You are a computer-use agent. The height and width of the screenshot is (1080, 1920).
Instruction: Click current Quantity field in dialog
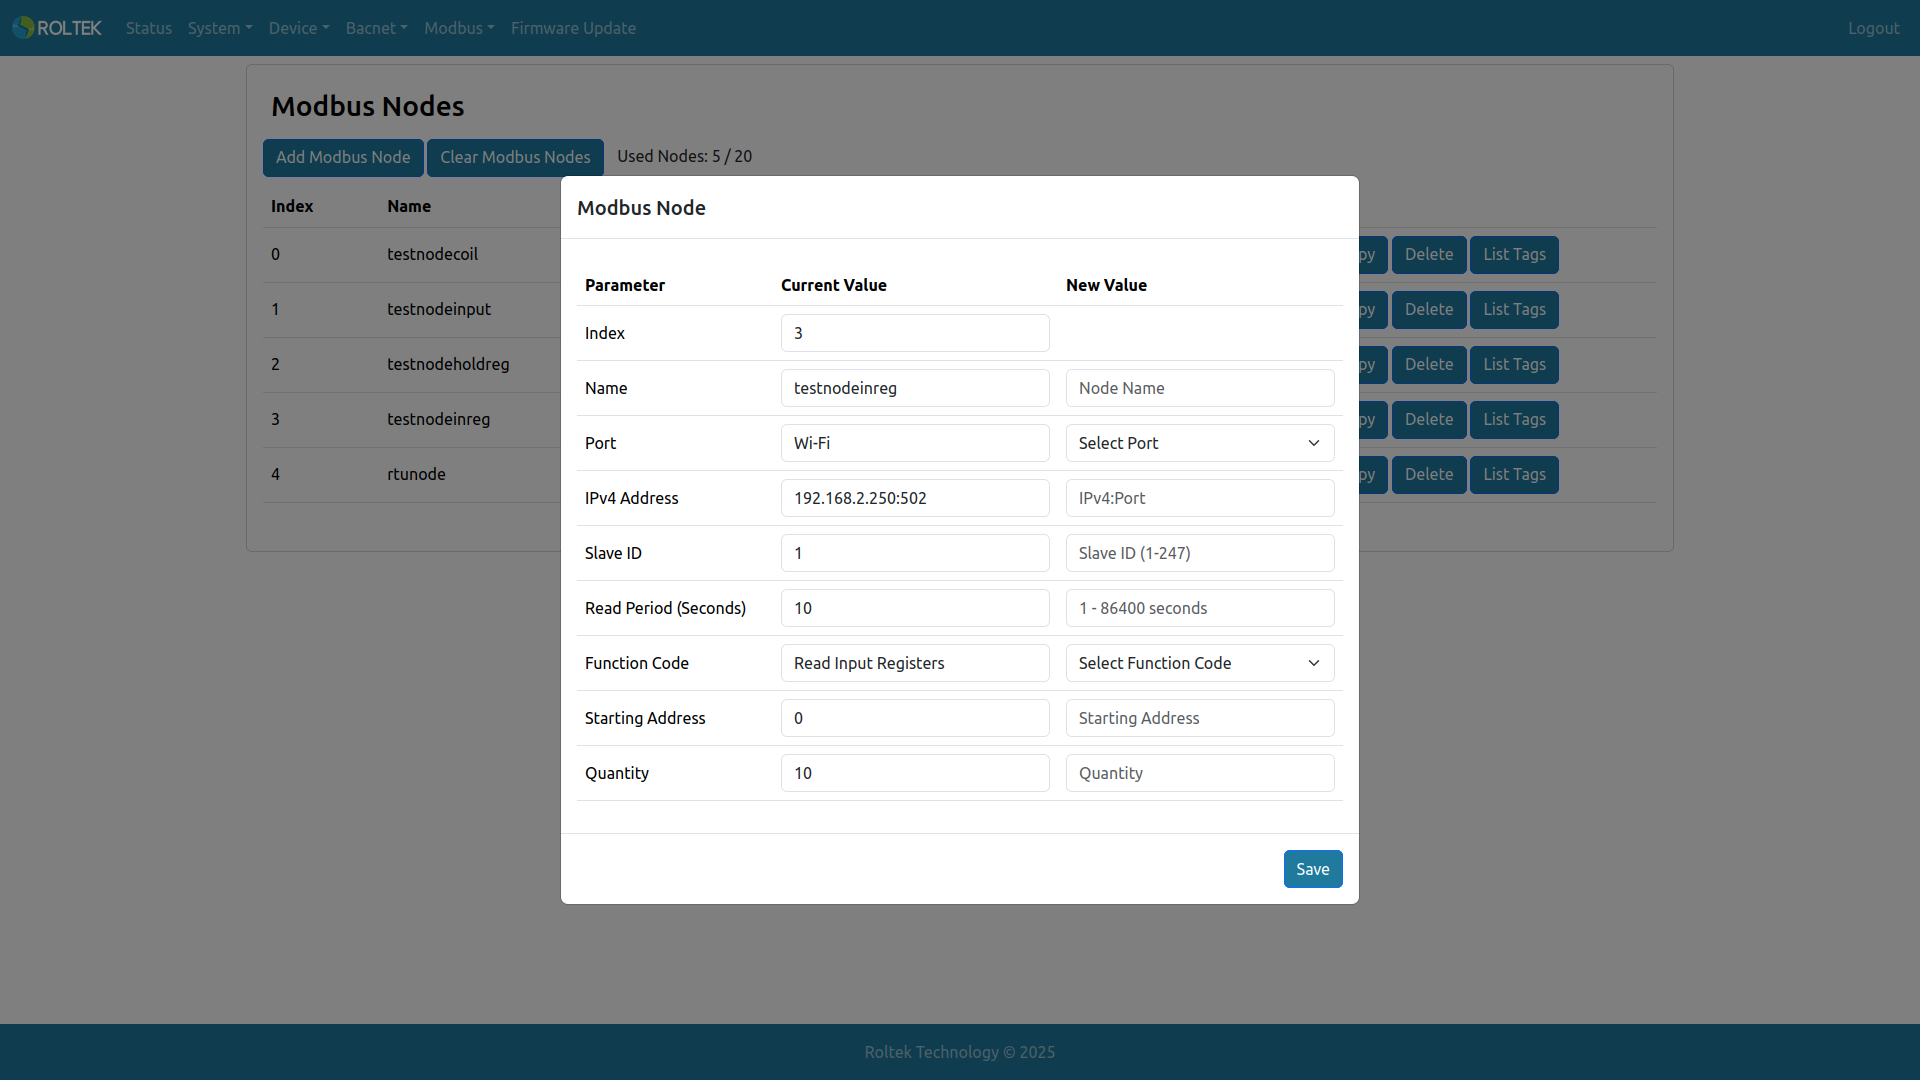[x=915, y=773]
